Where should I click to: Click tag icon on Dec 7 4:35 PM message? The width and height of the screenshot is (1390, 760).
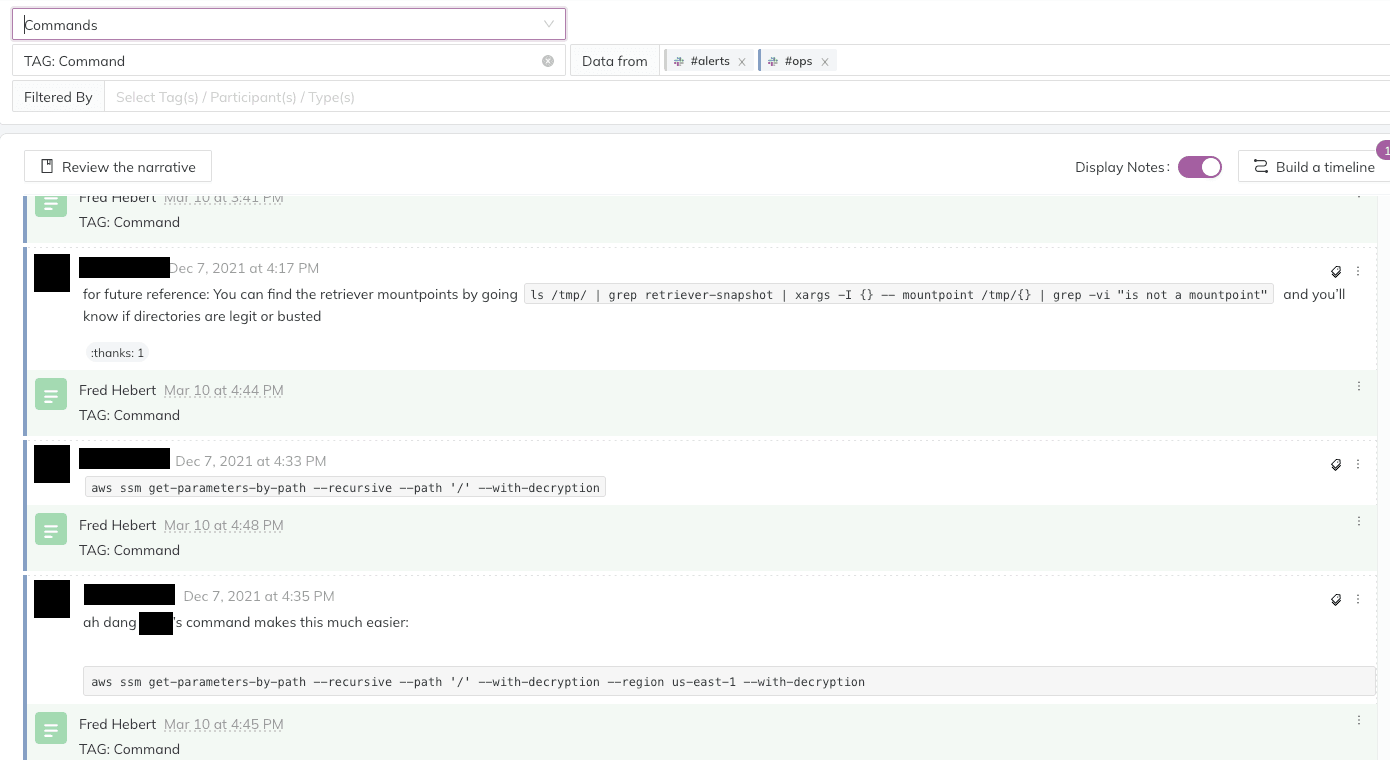1335,600
